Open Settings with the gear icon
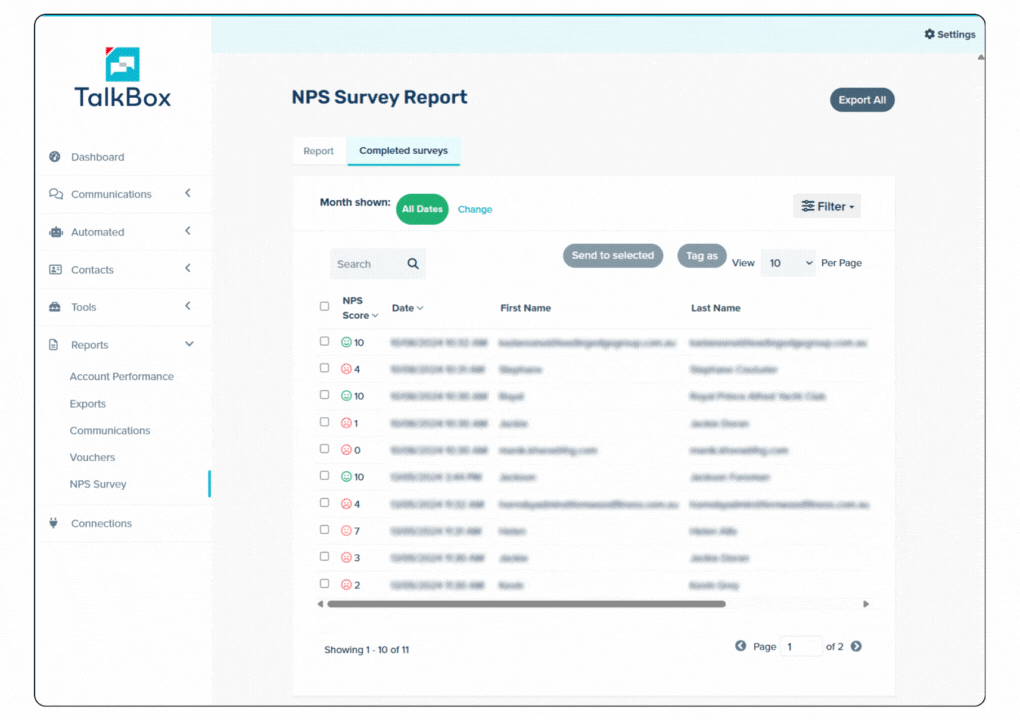Screen dimensions: 1020x720 pyautogui.click(x=929, y=34)
